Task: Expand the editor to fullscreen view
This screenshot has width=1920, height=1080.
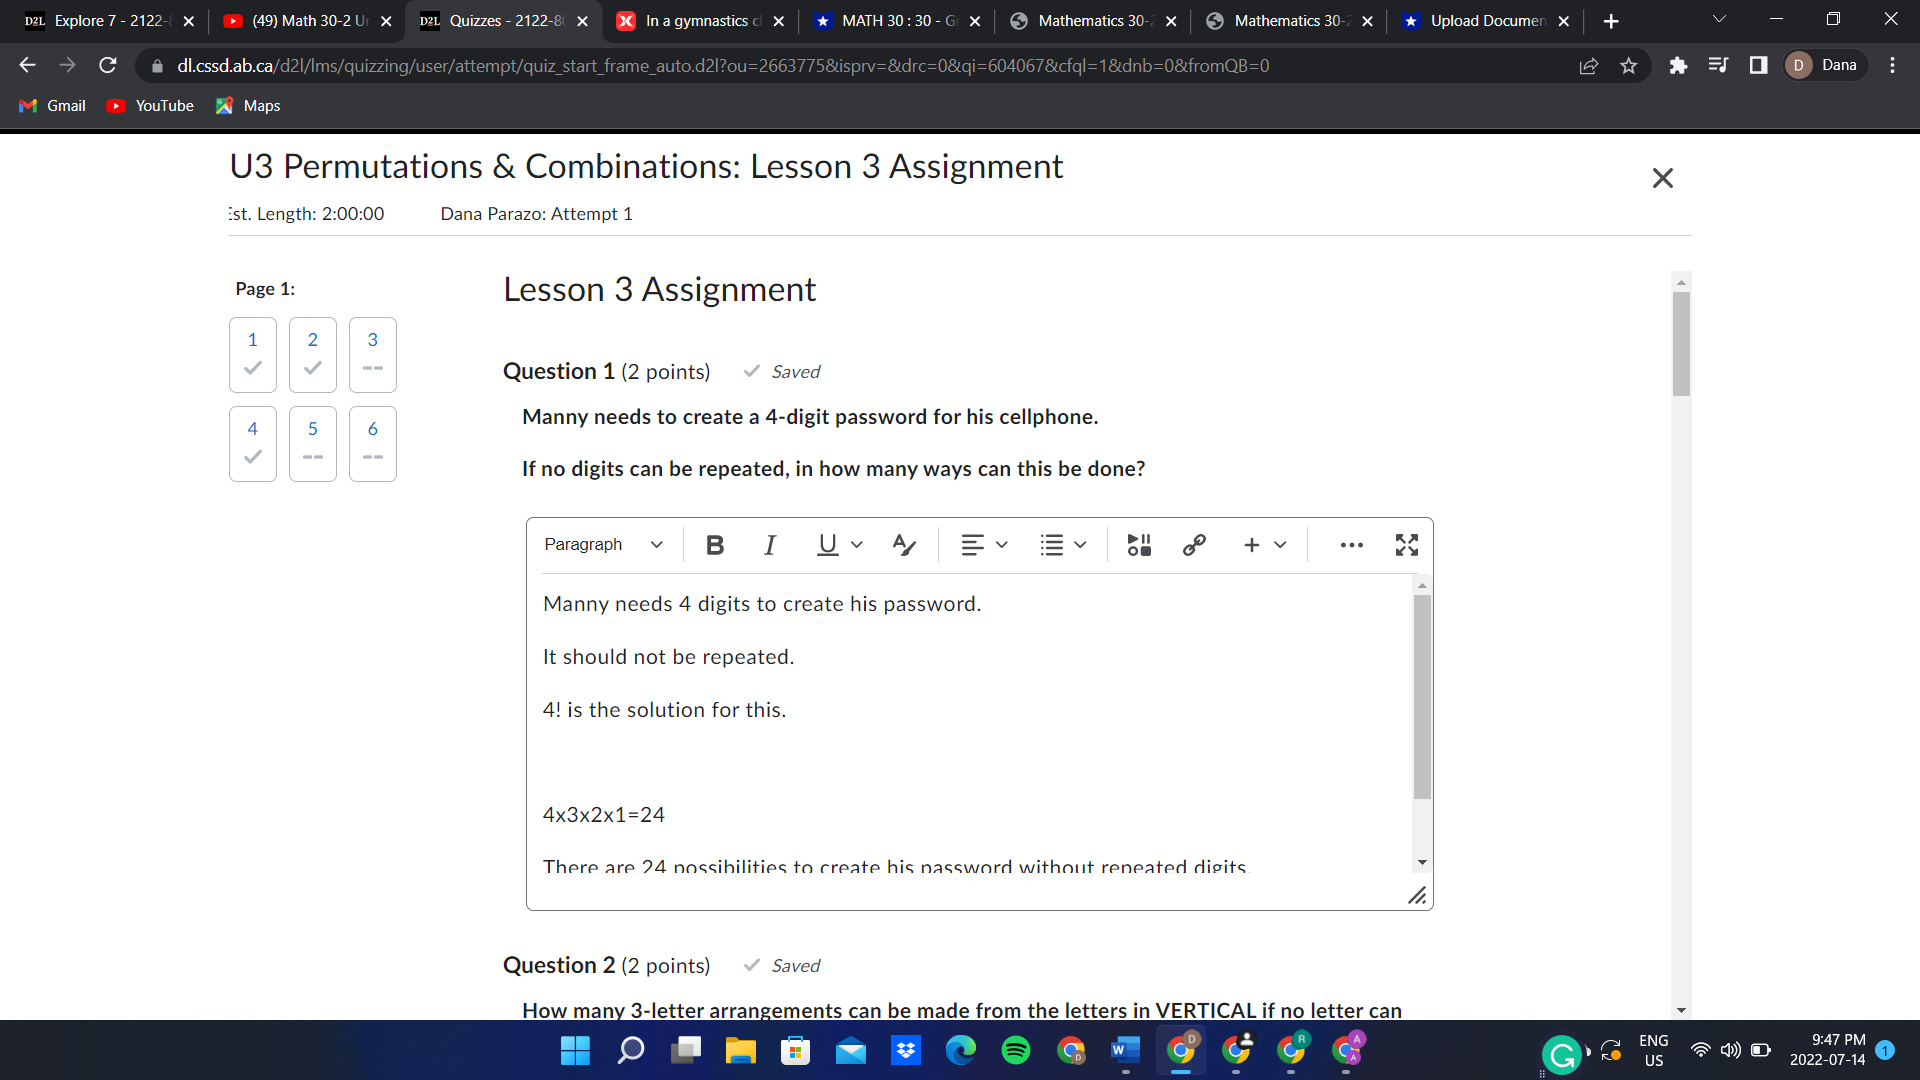Action: pos(1406,545)
